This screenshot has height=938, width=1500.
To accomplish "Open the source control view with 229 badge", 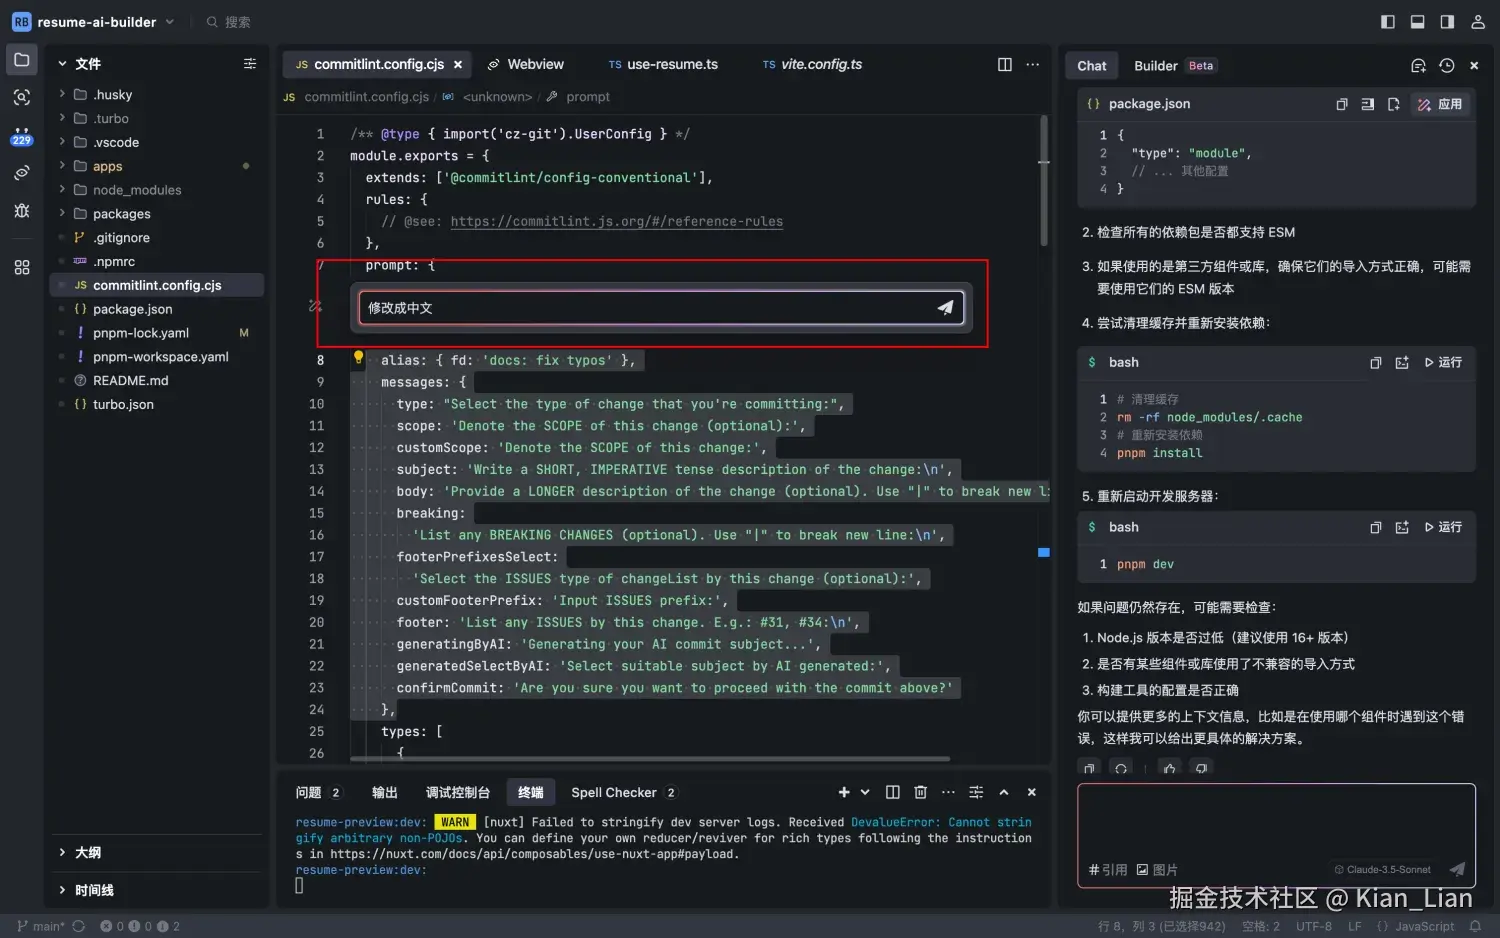I will pos(22,136).
